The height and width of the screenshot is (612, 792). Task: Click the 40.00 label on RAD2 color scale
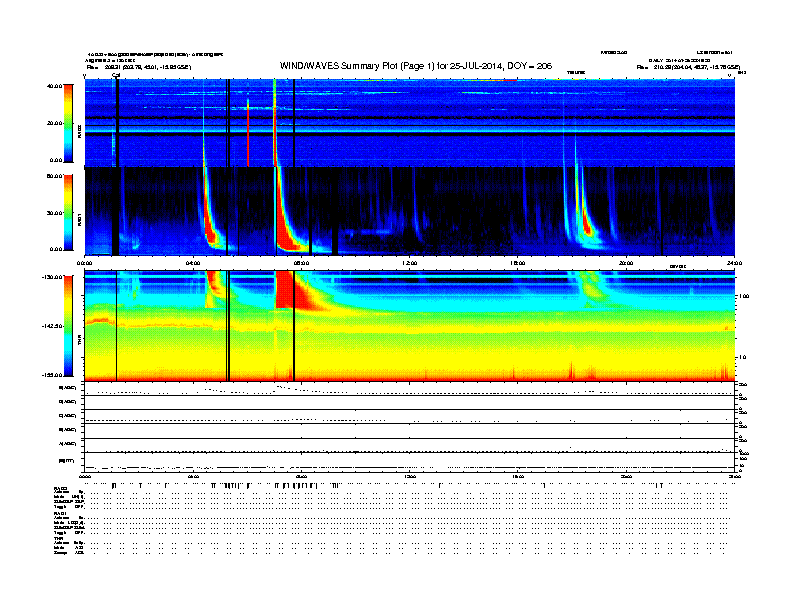(54, 86)
